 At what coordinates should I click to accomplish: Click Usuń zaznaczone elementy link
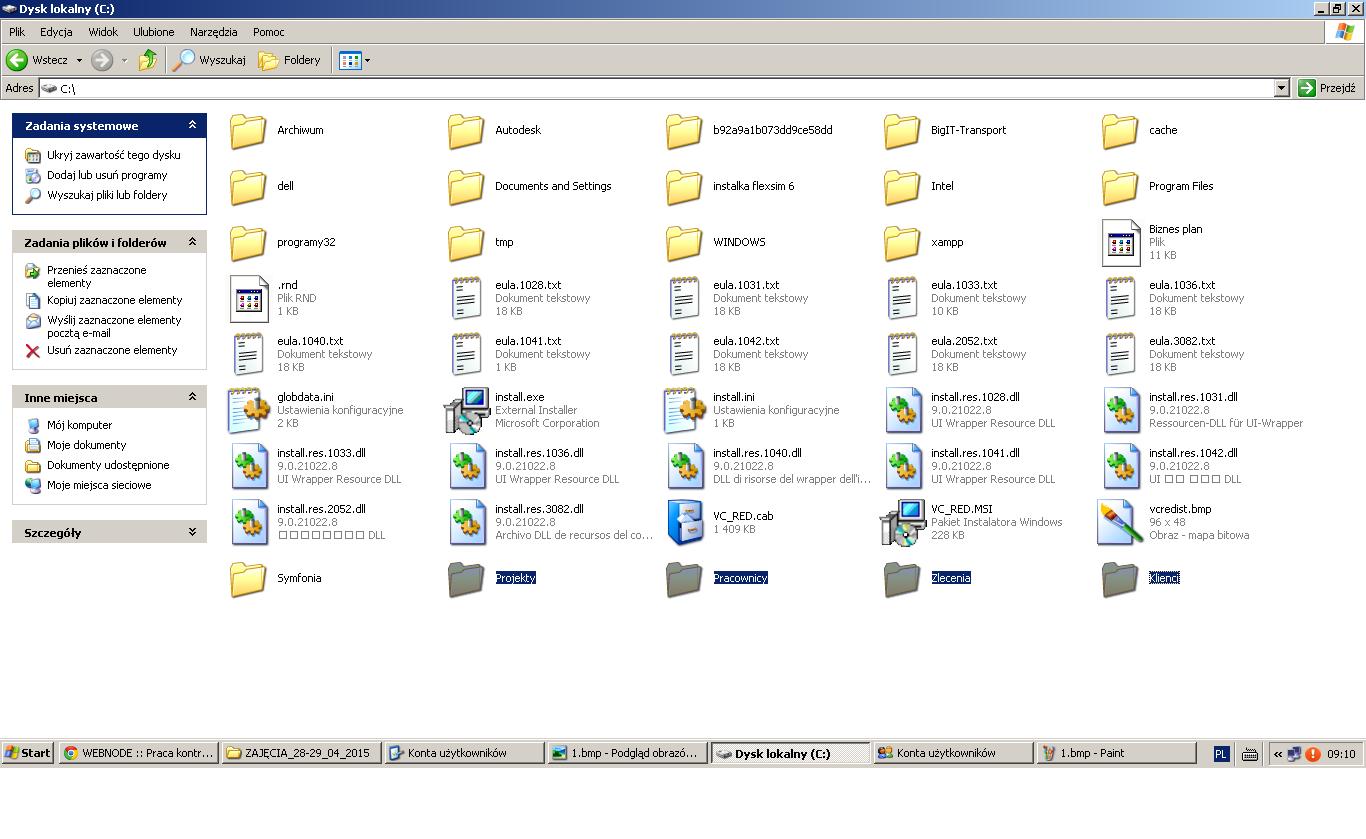111,350
